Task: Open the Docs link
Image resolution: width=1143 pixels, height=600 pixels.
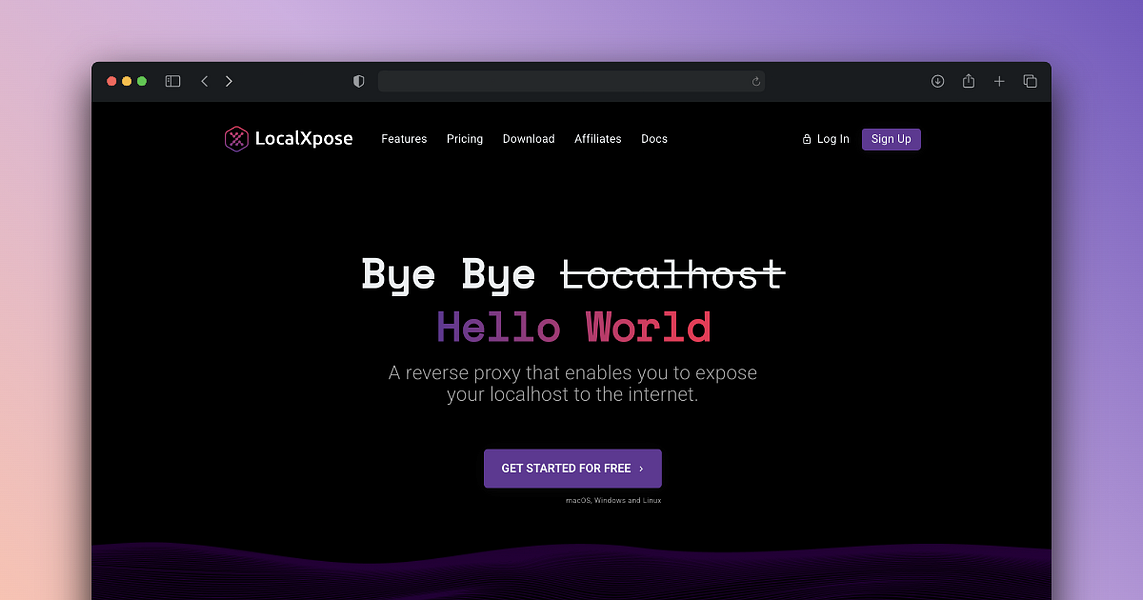Action: (654, 139)
